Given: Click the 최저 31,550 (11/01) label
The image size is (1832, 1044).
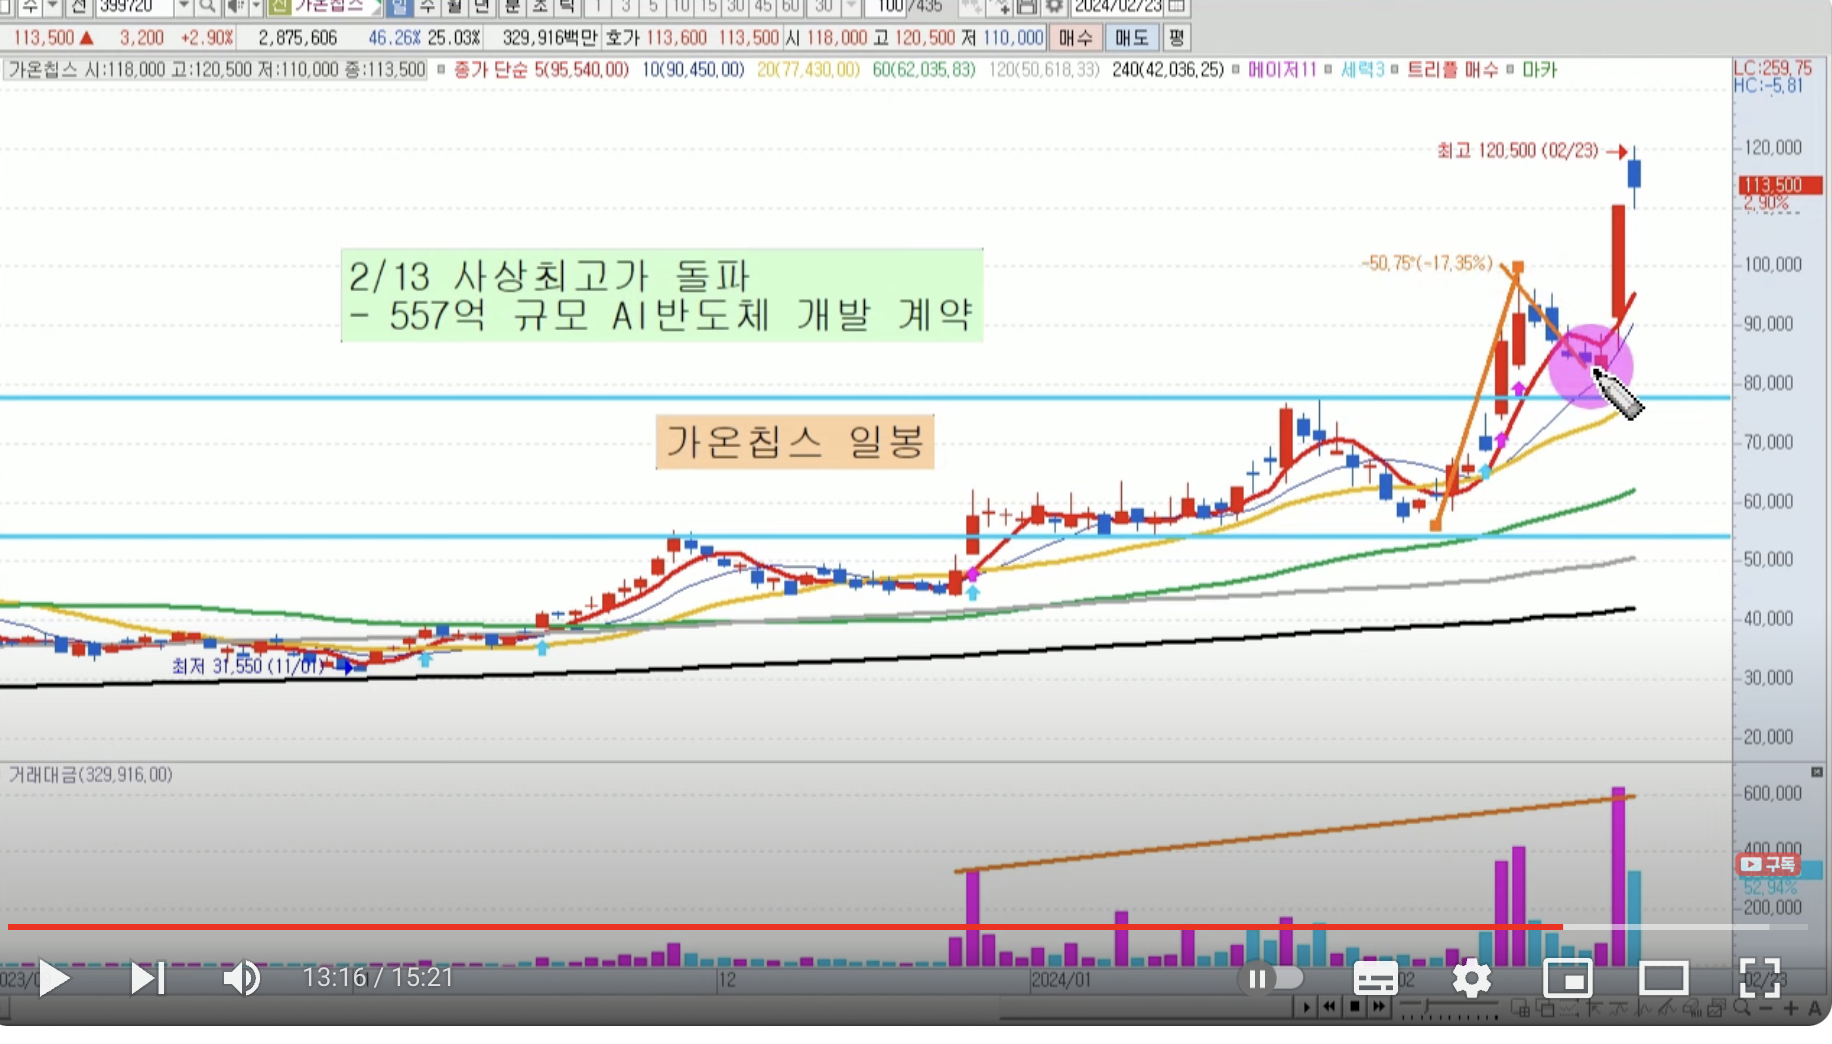Looking at the screenshot, I should click(x=248, y=666).
